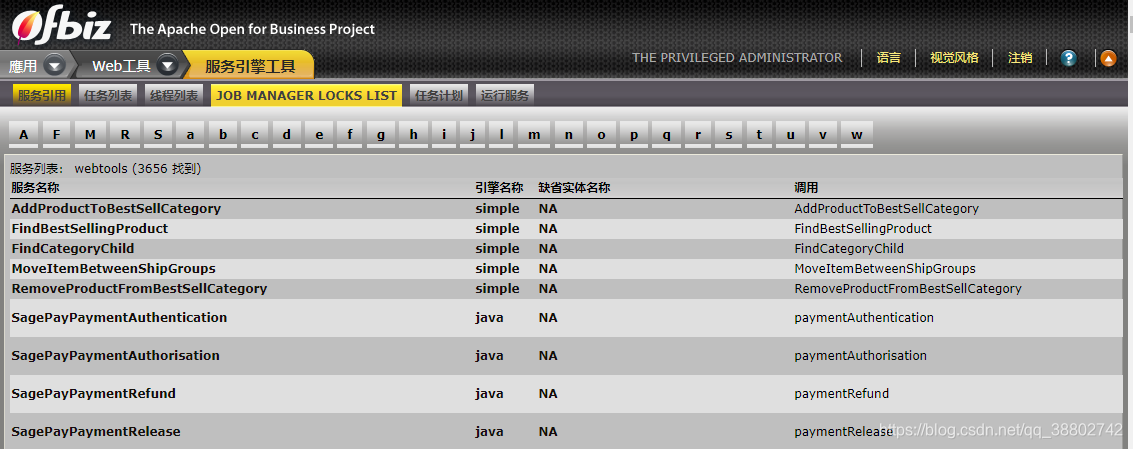
Task: Filter services by lowercase letter h
Action: click(413, 134)
